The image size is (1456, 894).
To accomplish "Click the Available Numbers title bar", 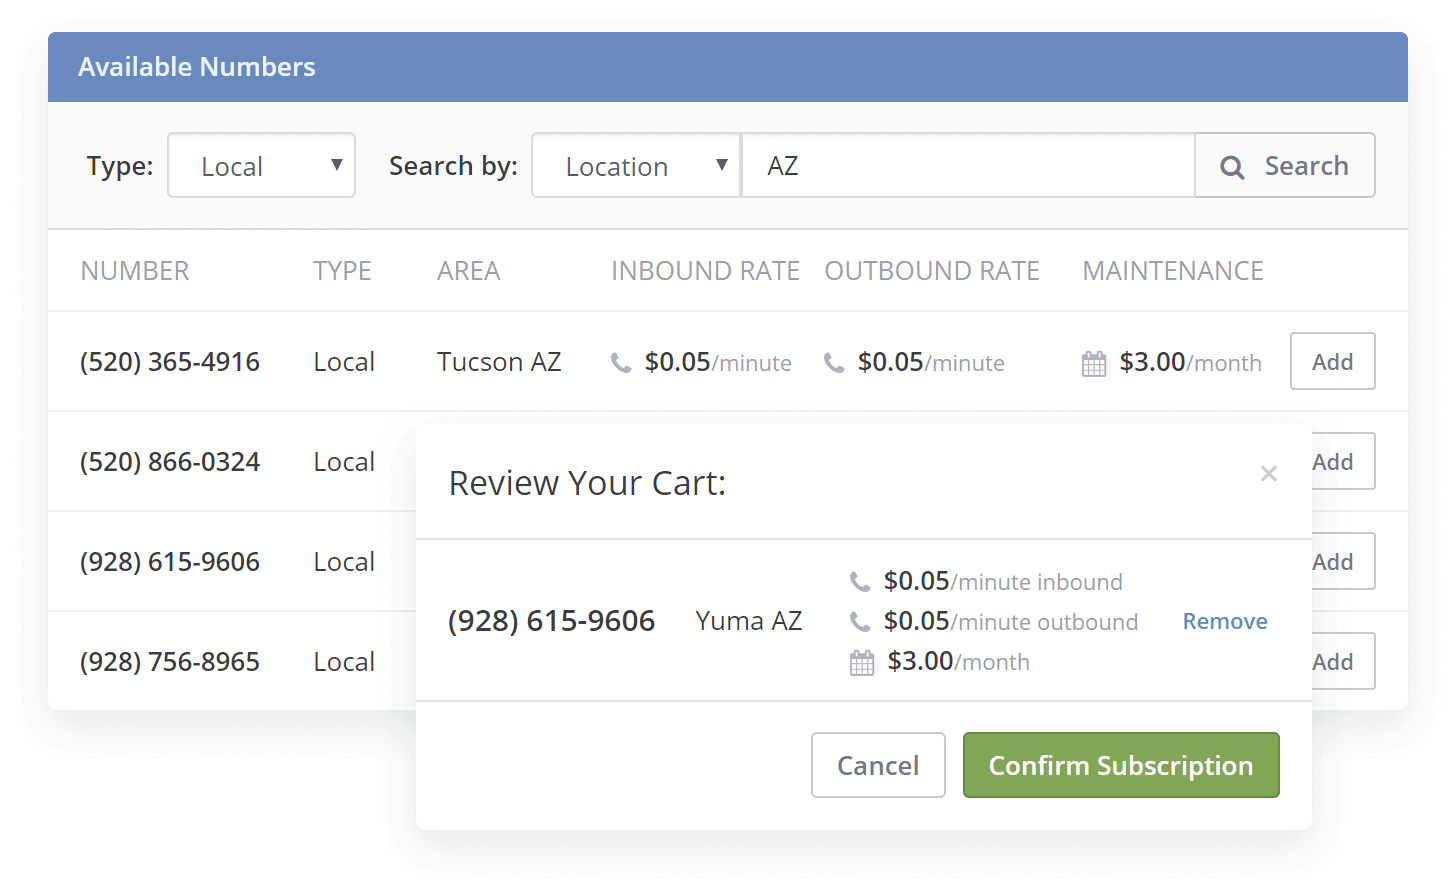I will click(x=196, y=66).
